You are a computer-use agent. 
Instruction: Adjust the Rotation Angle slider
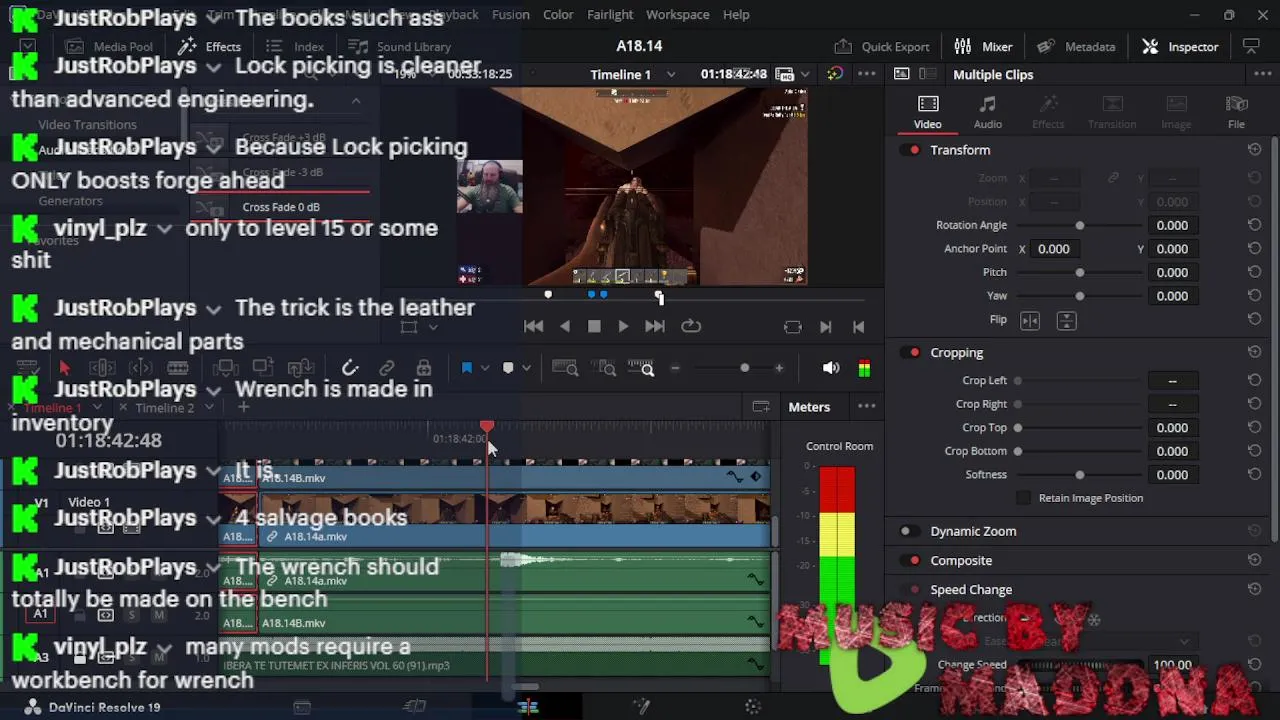pyautogui.click(x=1080, y=225)
